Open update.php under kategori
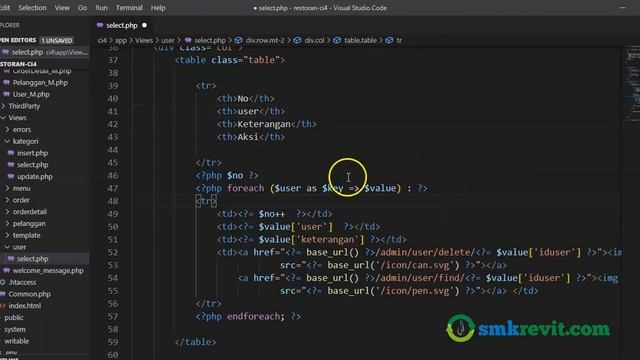Viewport: 640px width, 360px height. pyautogui.click(x=34, y=177)
